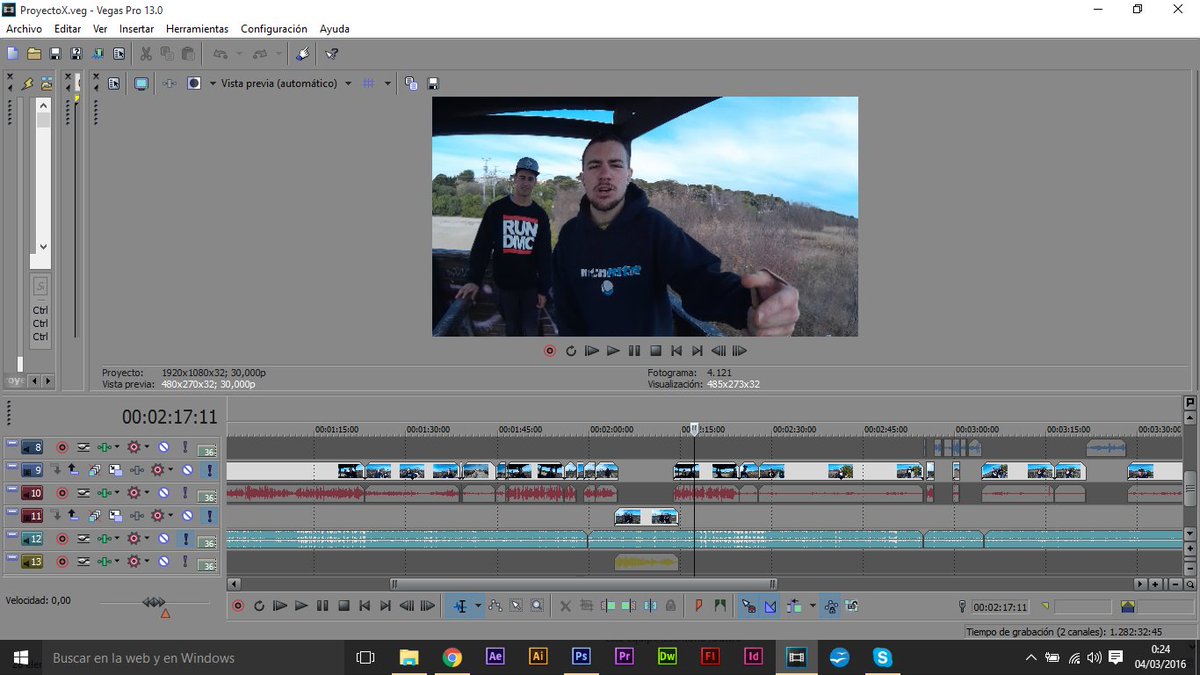The width and height of the screenshot is (1200, 675).
Task: Open automation settings dropdown on track 8
Action: (147, 448)
